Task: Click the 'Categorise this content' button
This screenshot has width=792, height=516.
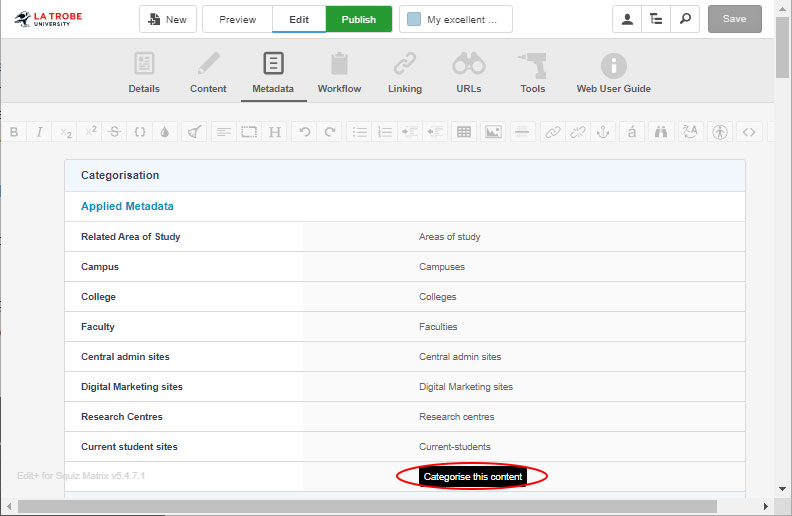Action: pos(473,477)
